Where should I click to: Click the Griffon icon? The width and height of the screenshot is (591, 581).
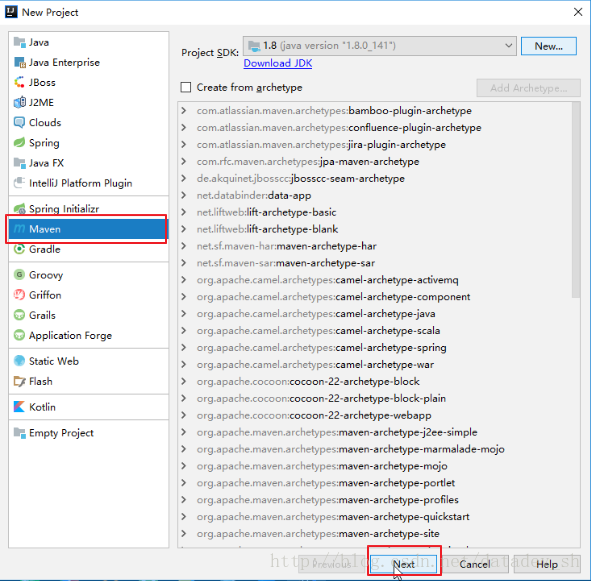tap(19, 294)
